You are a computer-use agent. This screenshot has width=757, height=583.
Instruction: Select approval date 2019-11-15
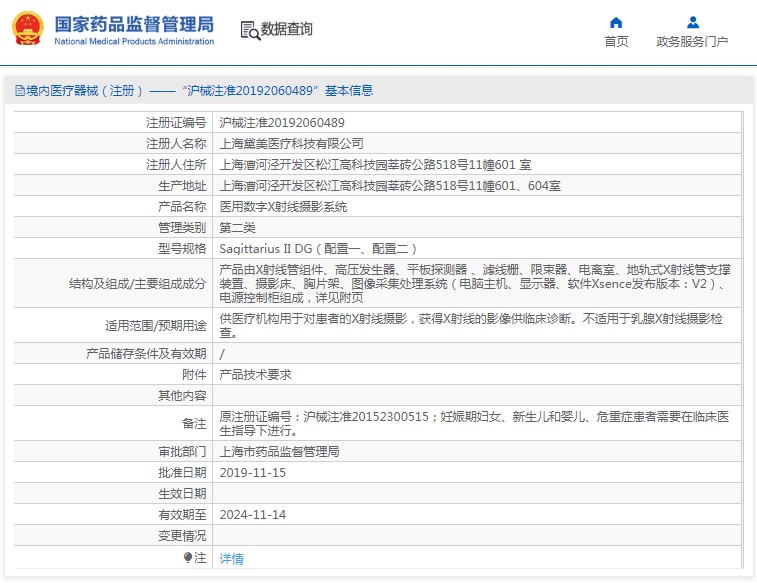point(252,472)
